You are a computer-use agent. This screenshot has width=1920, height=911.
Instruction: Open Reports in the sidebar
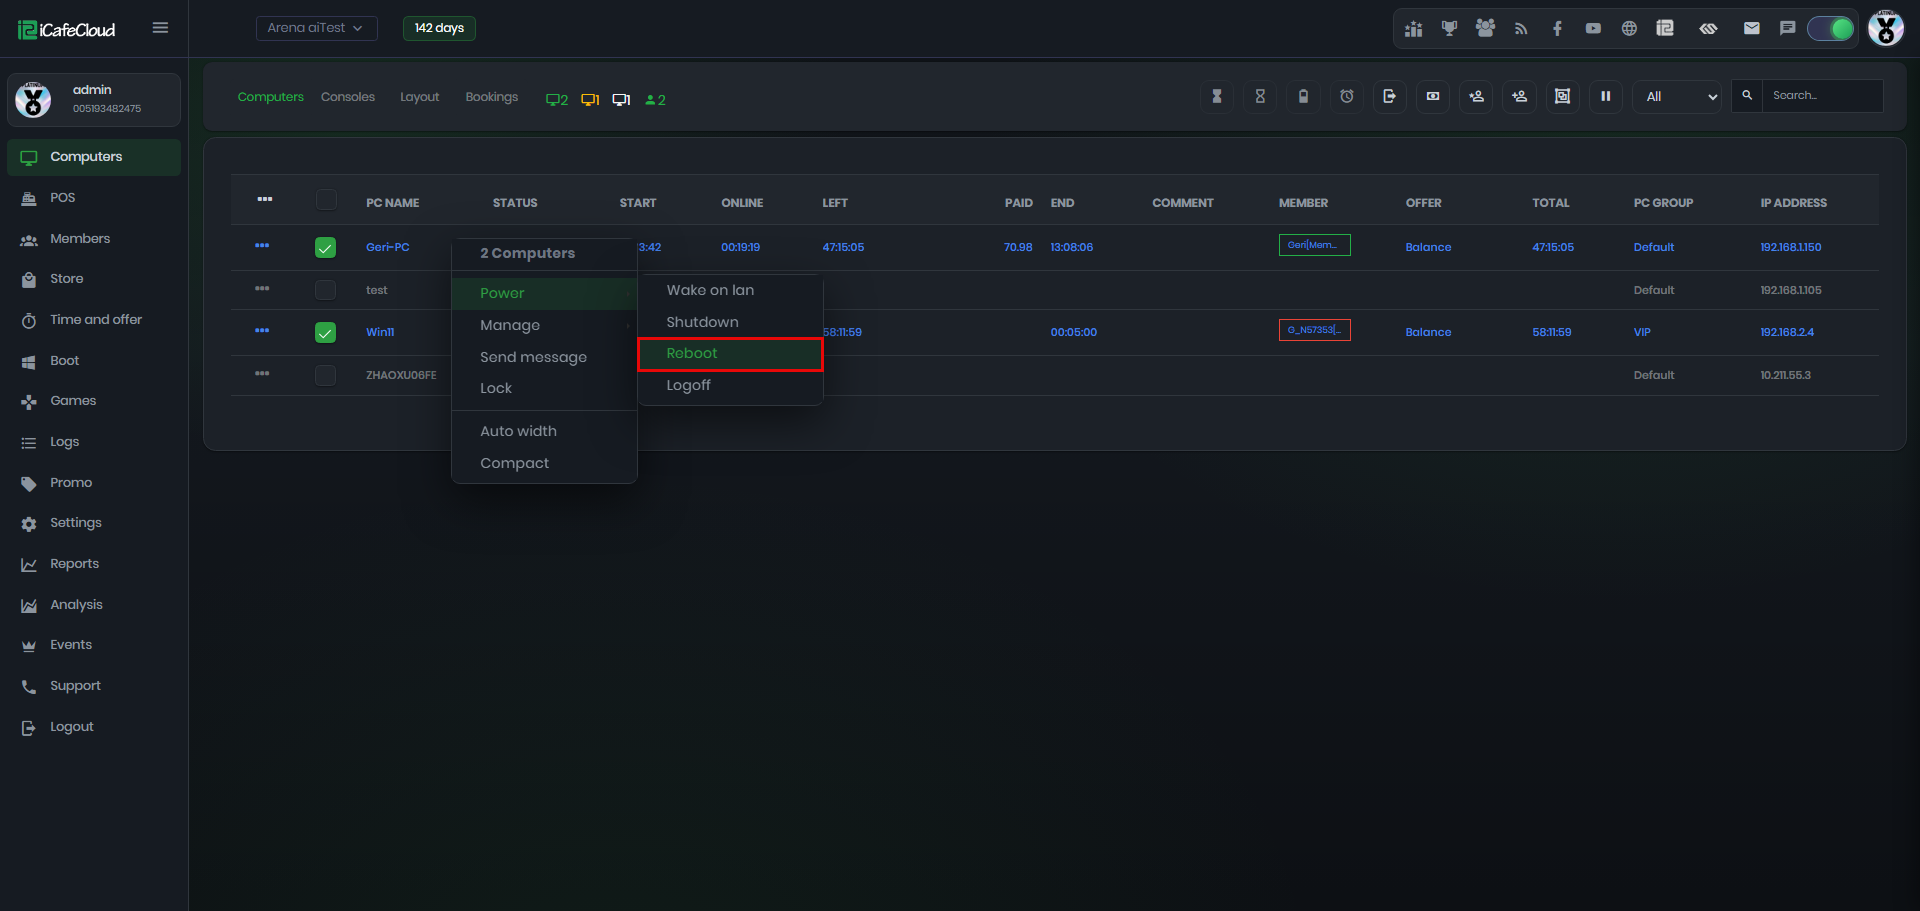pyautogui.click(x=94, y=564)
